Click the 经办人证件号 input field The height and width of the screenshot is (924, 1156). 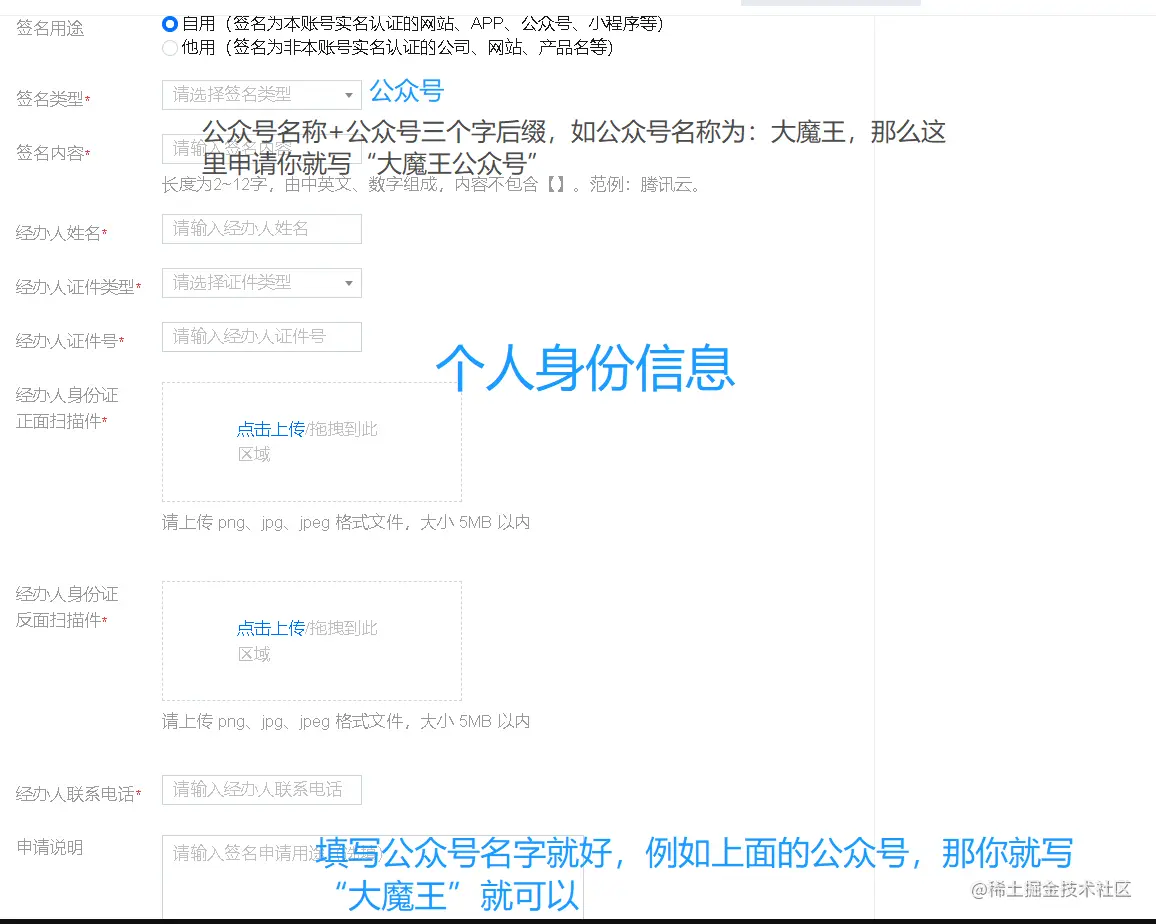click(x=260, y=337)
